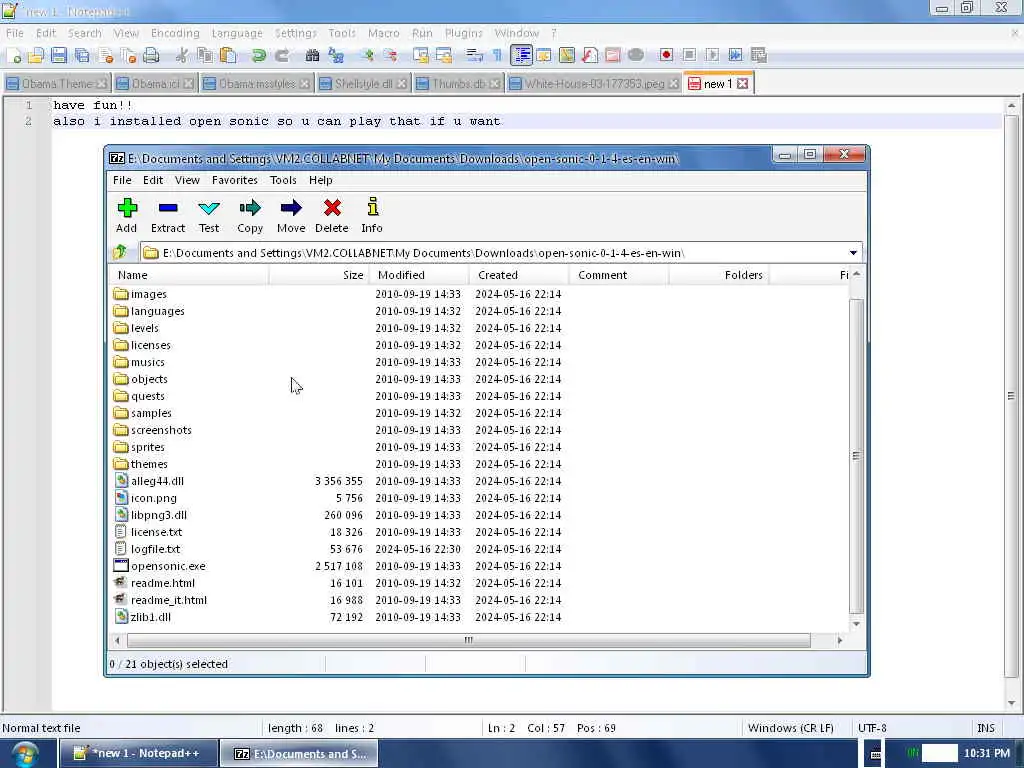Click the Playback macro icon

click(712, 56)
